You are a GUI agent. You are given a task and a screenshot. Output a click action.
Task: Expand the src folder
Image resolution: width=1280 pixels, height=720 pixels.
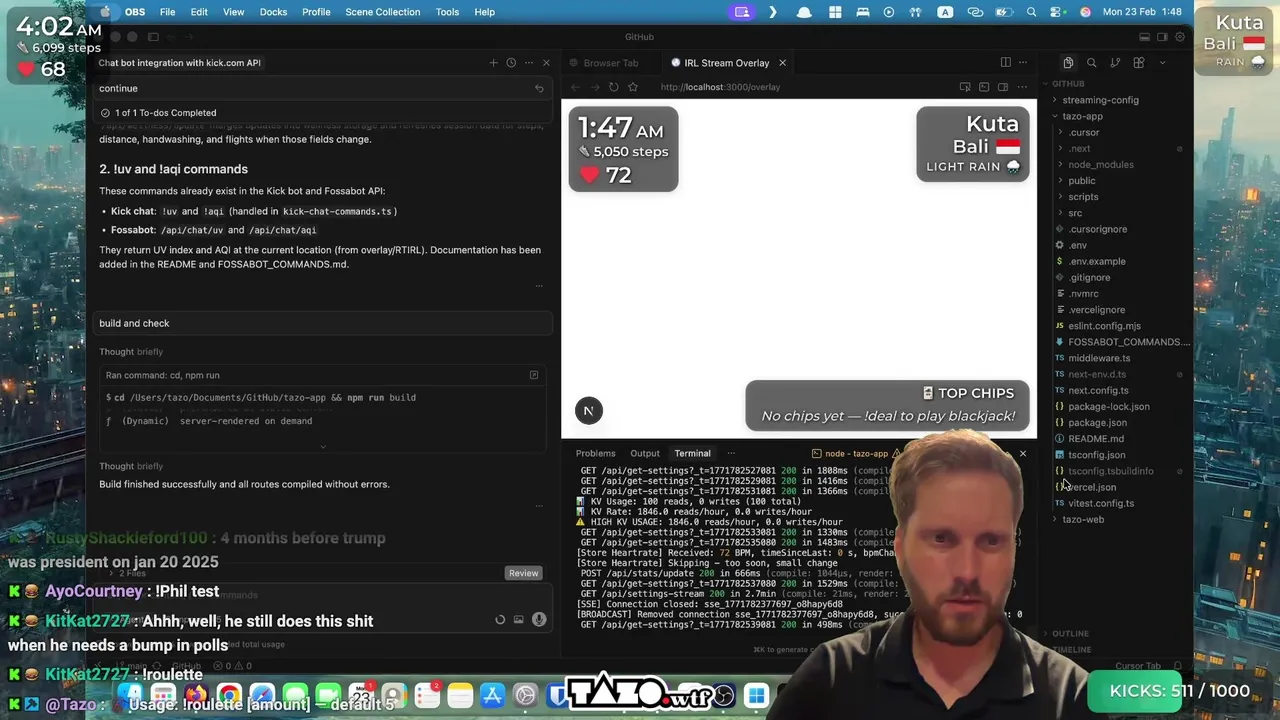[1075, 213]
